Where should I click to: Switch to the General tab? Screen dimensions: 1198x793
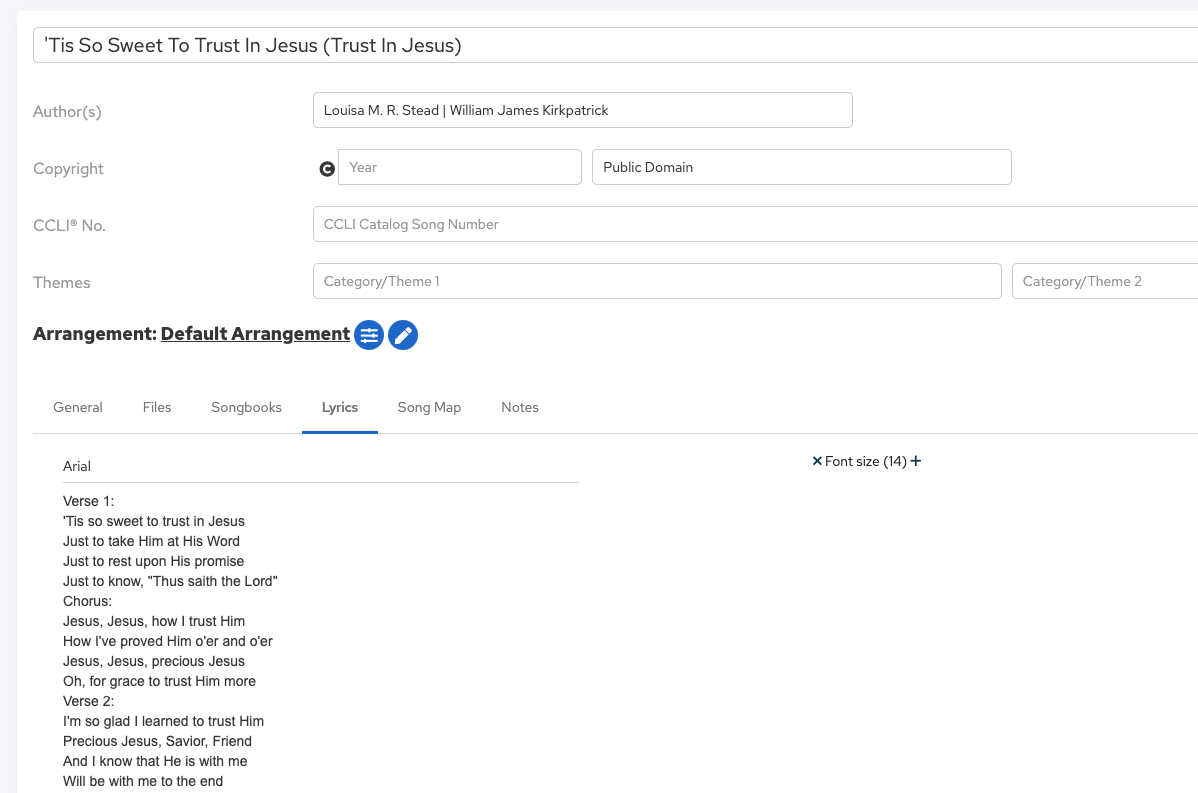tap(78, 407)
